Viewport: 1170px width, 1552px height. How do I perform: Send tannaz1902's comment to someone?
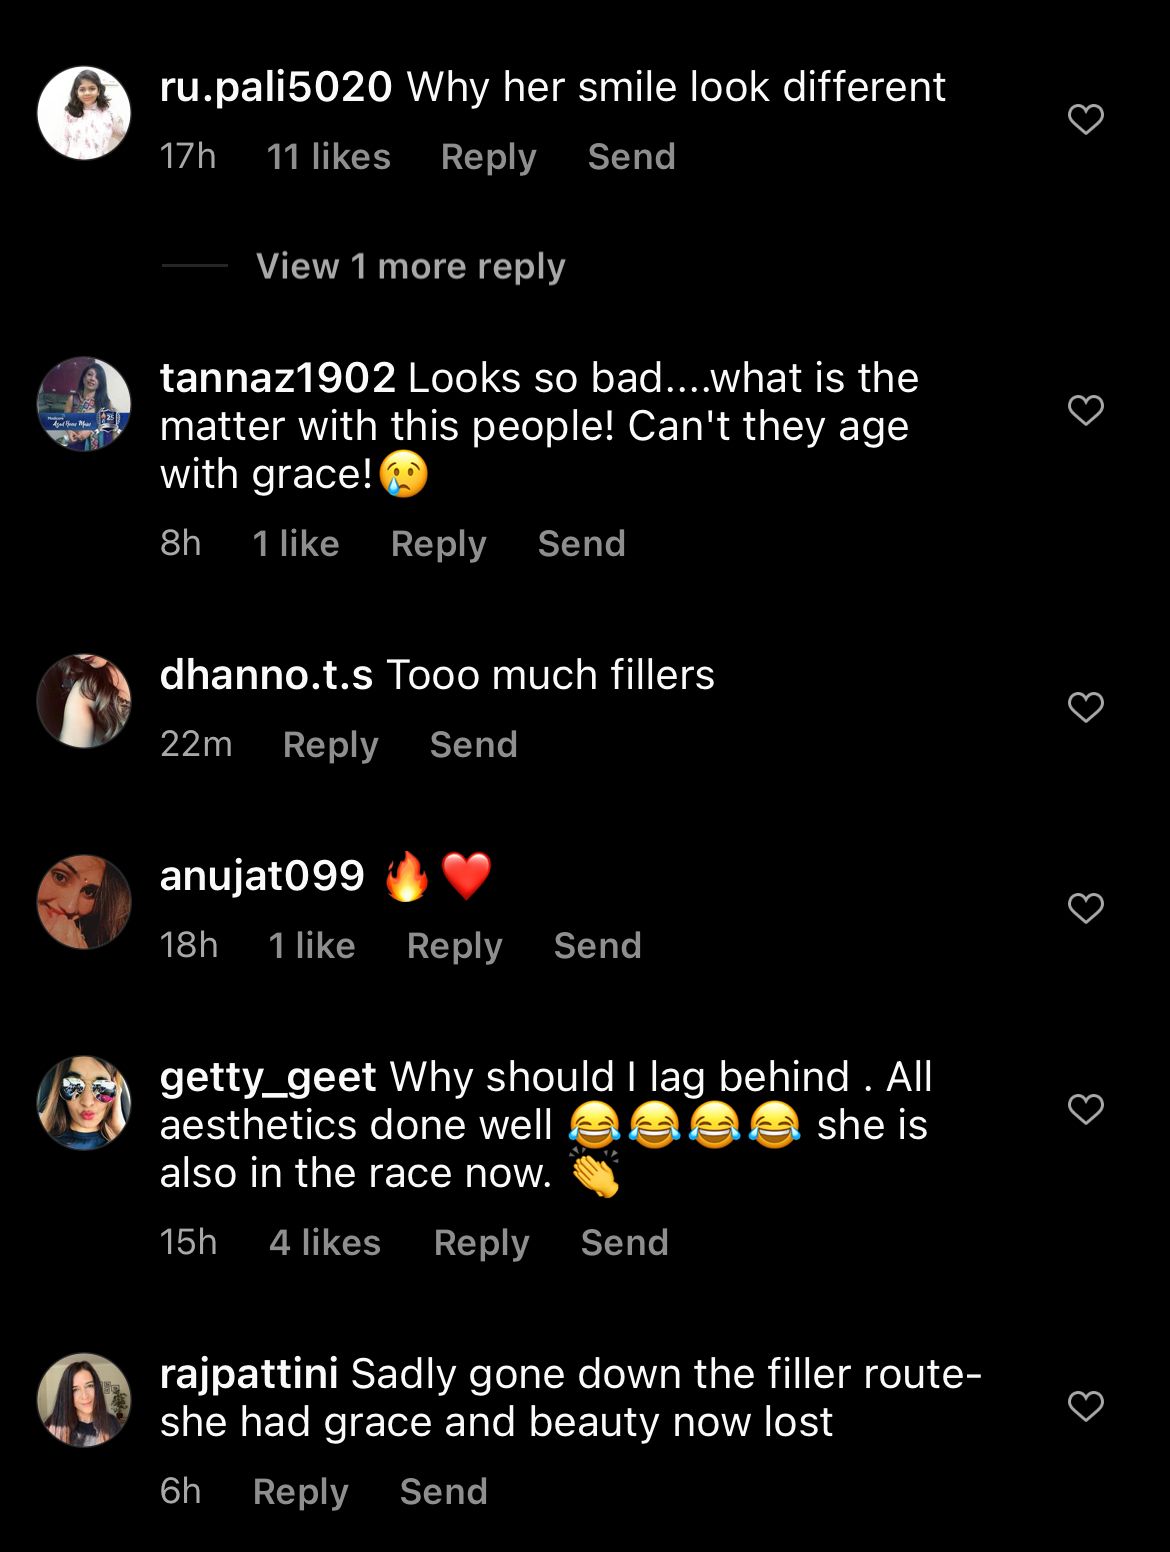click(x=581, y=544)
